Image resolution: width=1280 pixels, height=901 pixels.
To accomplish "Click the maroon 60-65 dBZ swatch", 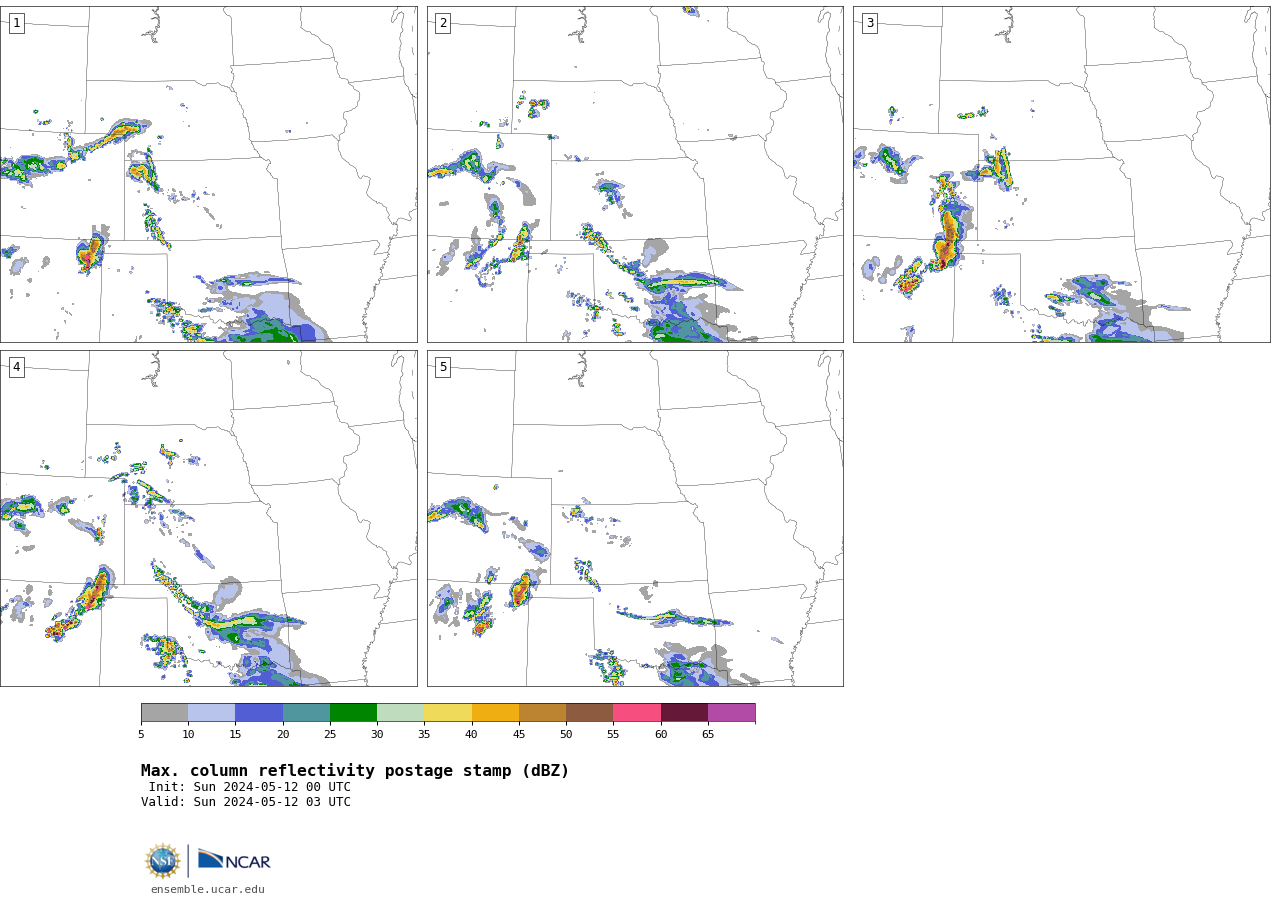I will pyautogui.click(x=684, y=712).
